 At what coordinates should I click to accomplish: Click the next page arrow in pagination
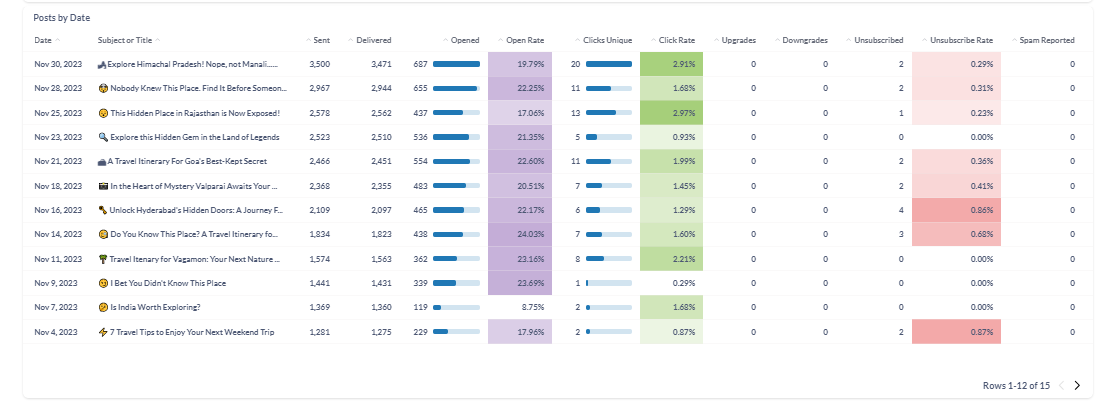[1077, 386]
